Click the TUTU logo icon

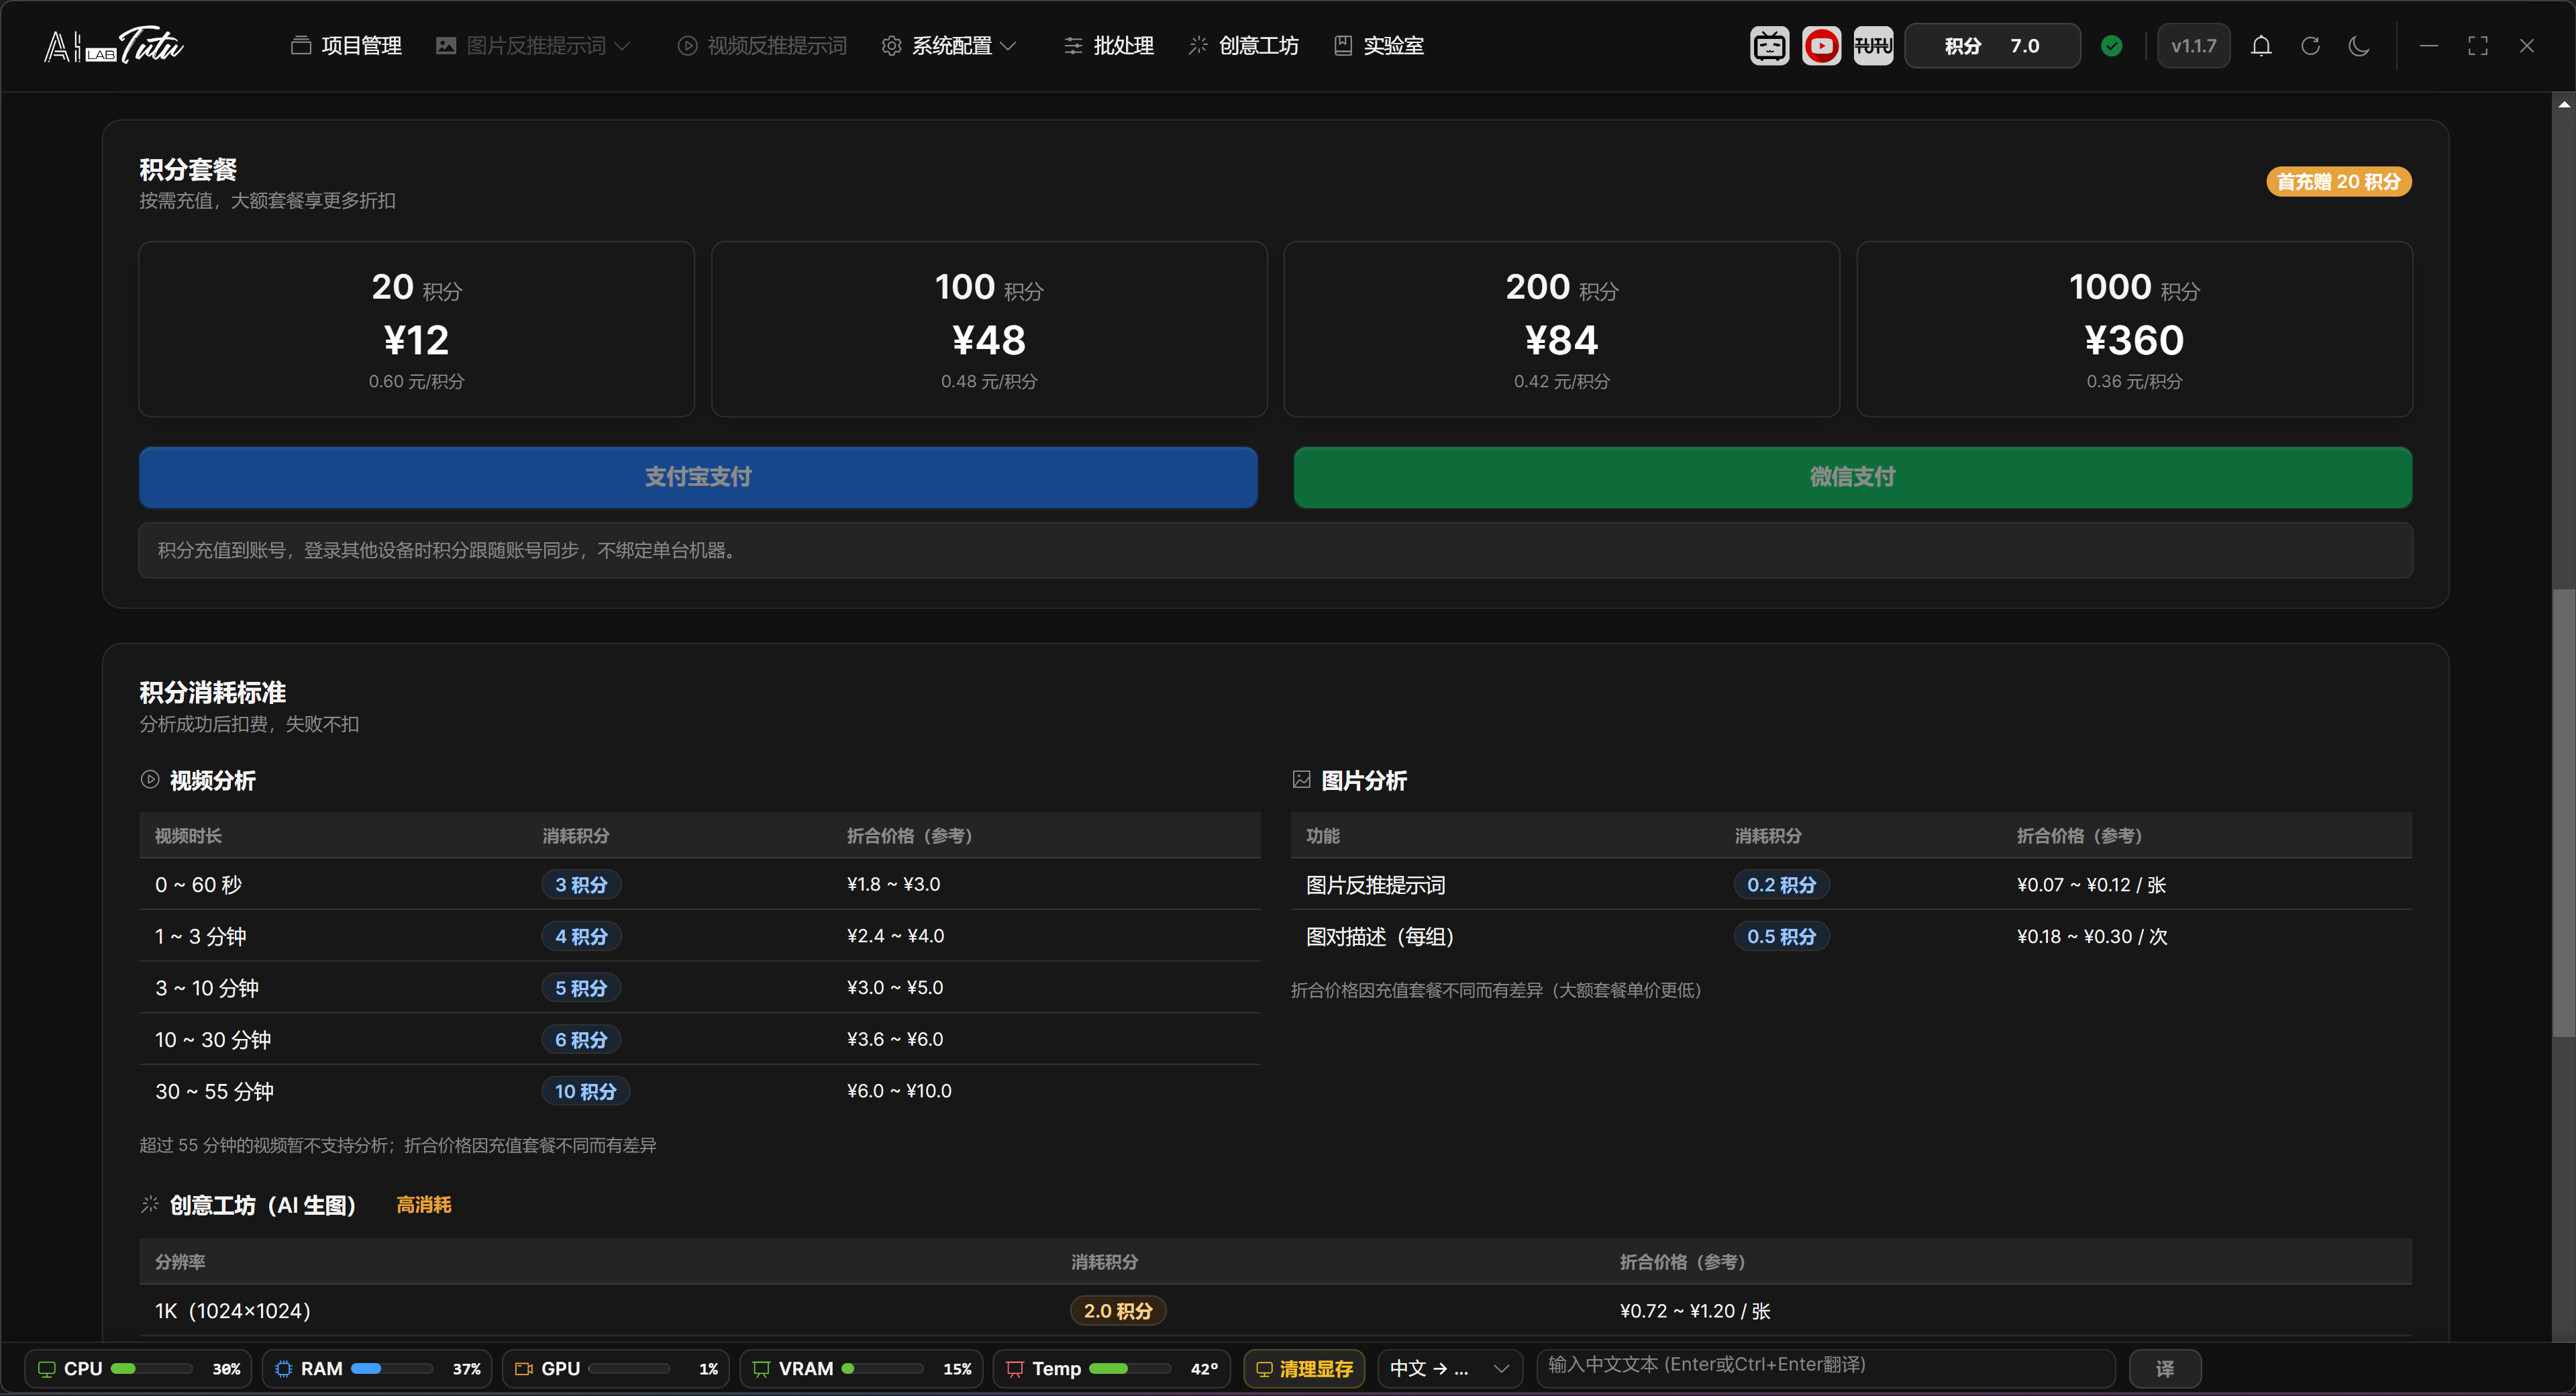[x=1873, y=46]
